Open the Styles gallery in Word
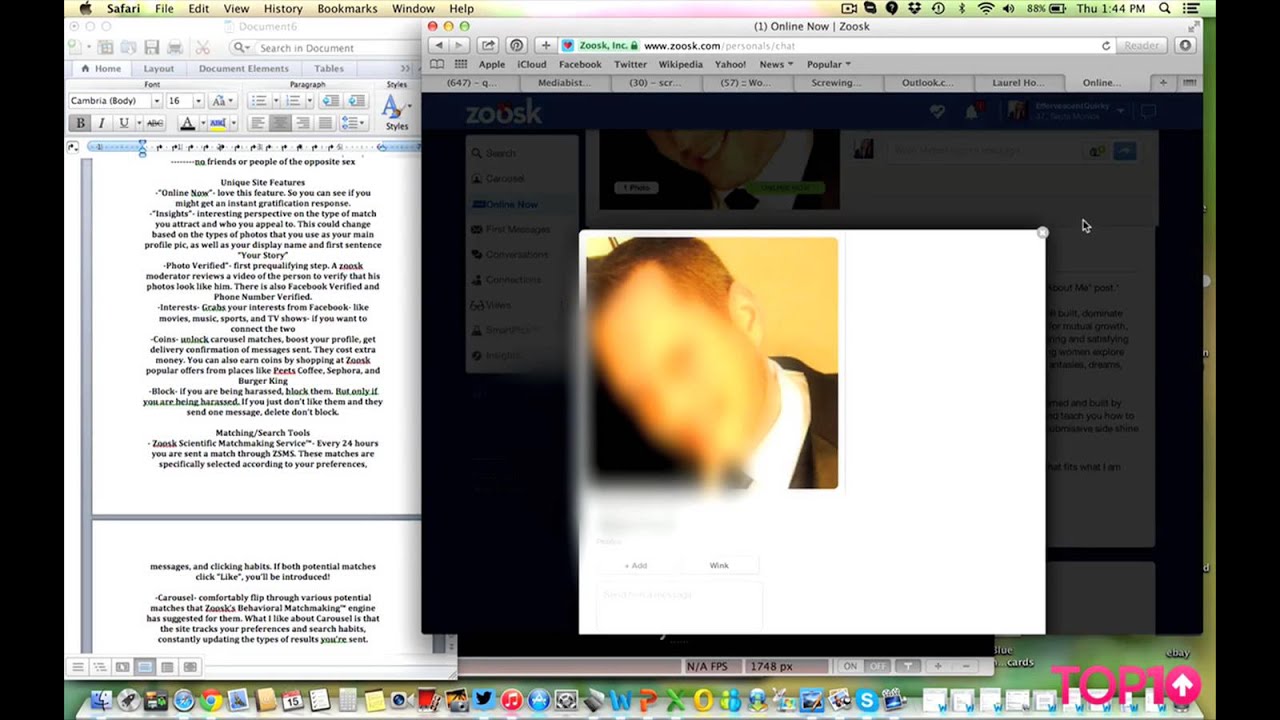The image size is (1280, 720). pos(396,111)
